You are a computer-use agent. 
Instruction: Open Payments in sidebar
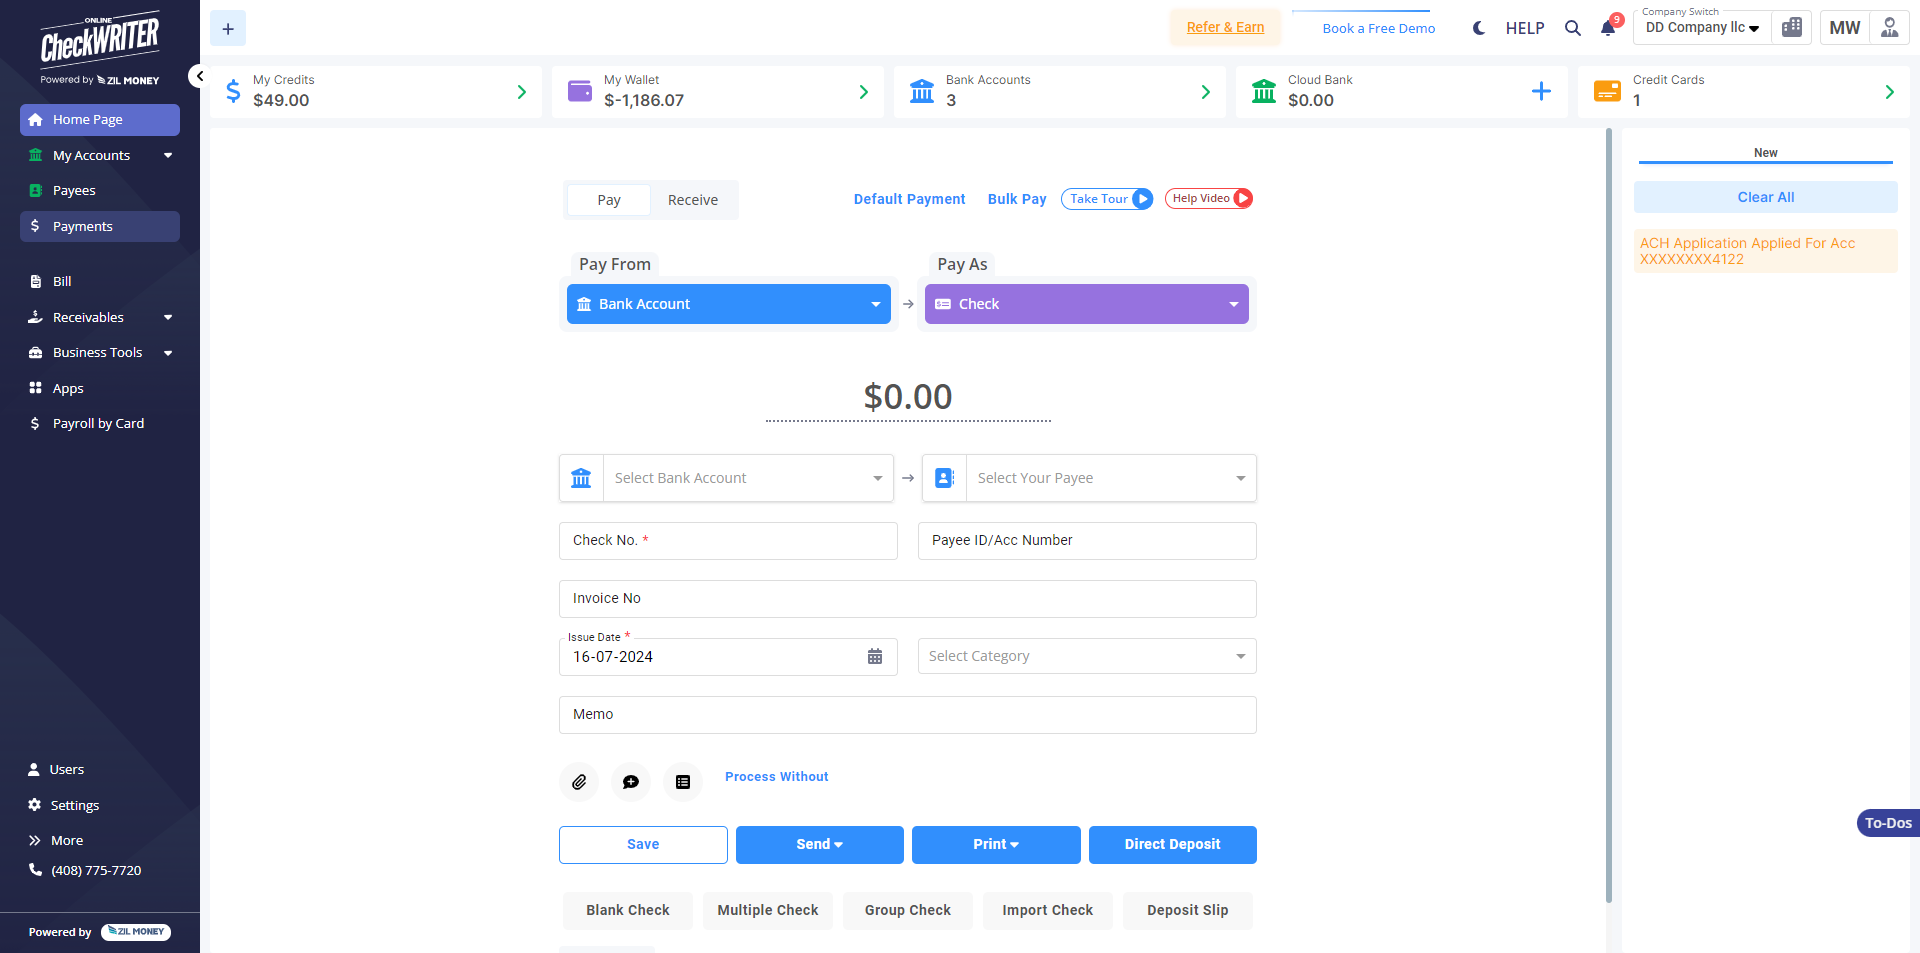pos(100,226)
